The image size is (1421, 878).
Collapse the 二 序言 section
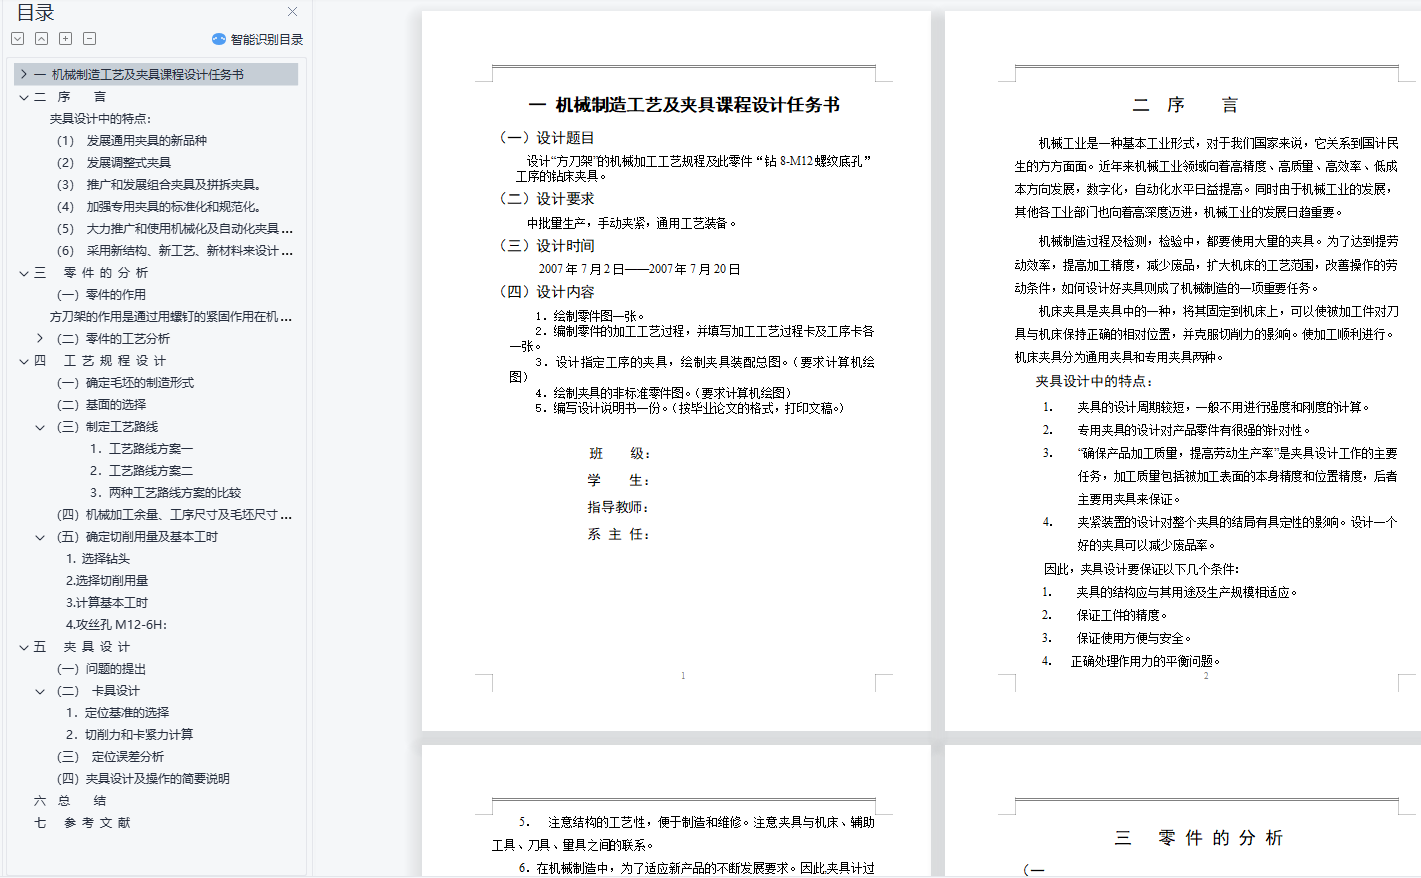(23, 97)
